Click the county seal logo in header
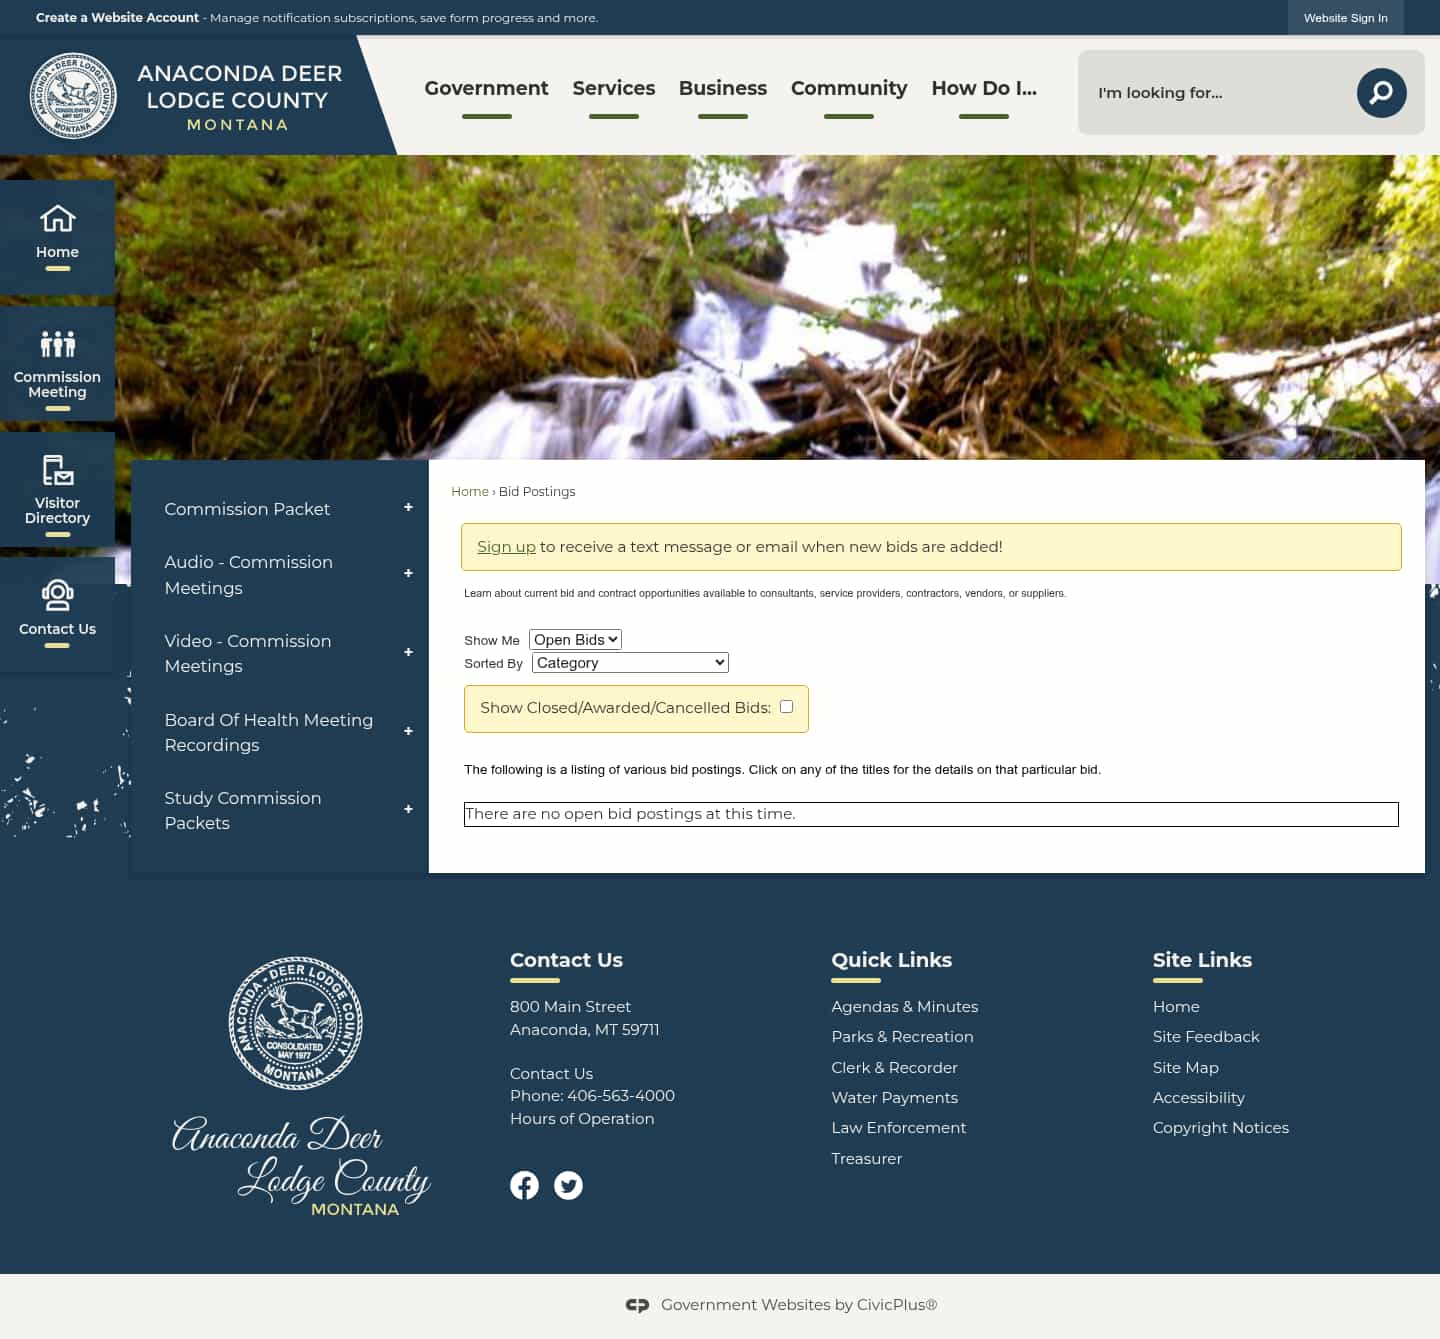Screen dimensions: 1440x1339 [73, 96]
